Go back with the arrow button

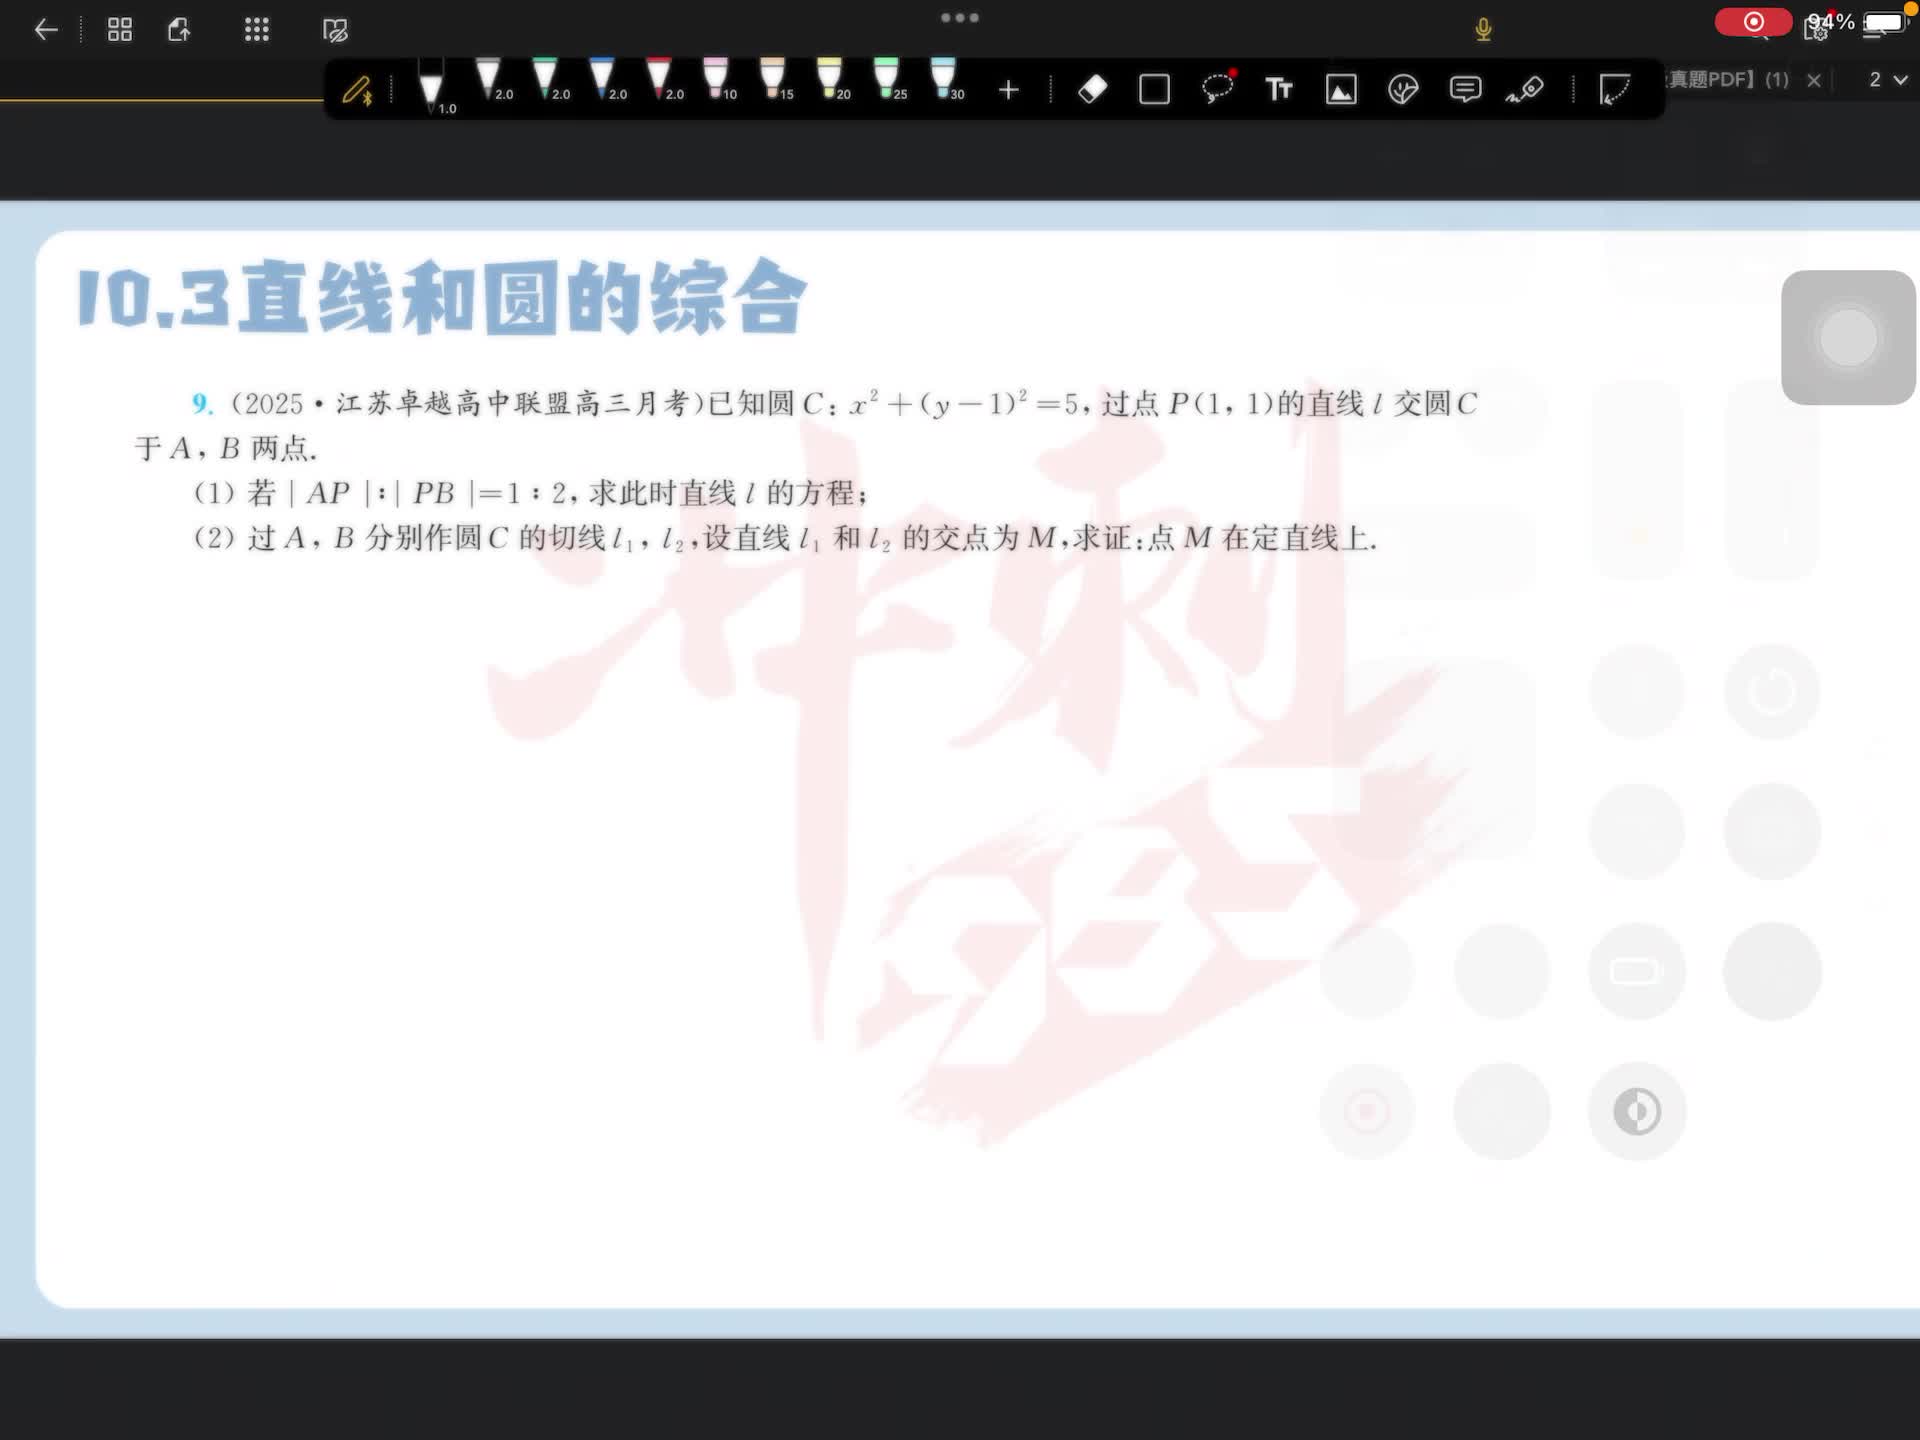[46, 30]
